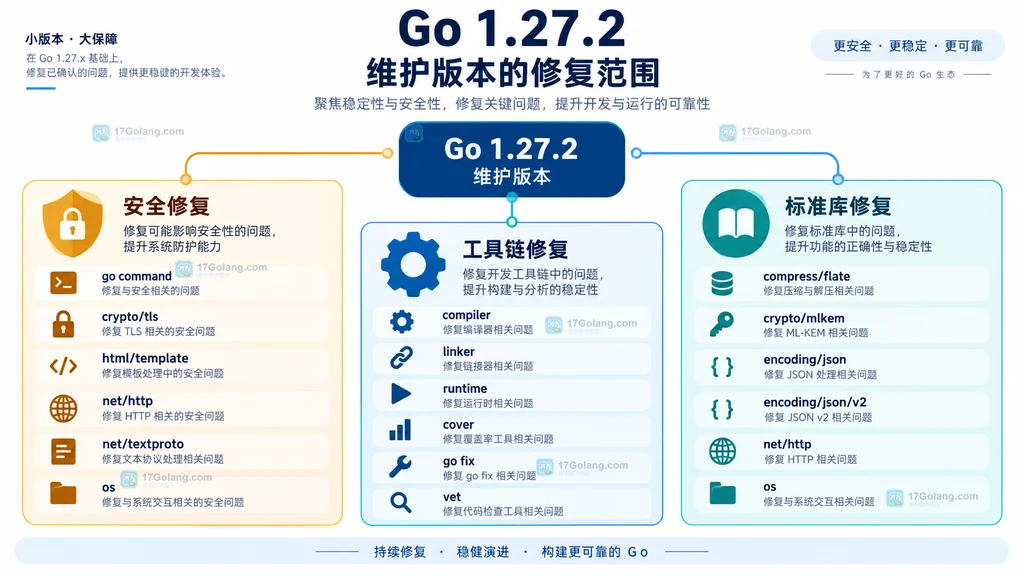Click the 修复 ML-KEM 相关问题 text
This screenshot has height=576, width=1024.
[815, 333]
